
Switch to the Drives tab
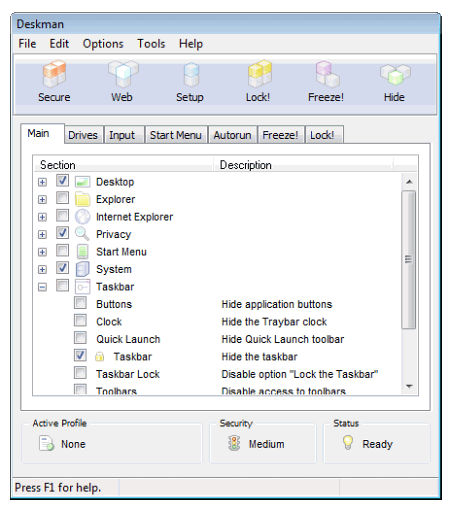(x=83, y=135)
